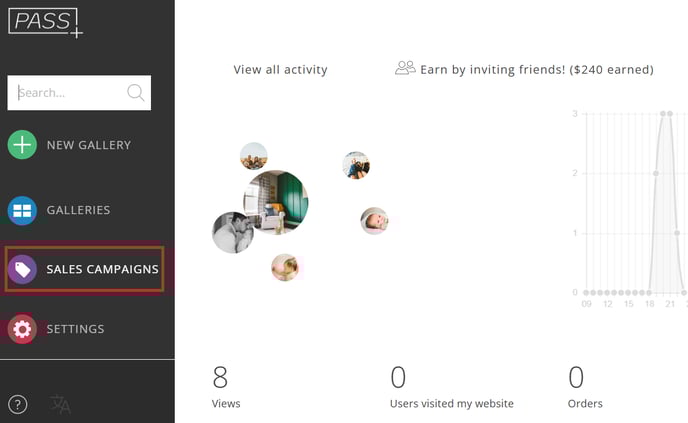Click the search magnifier icon
The width and height of the screenshot is (688, 423).
136,93
